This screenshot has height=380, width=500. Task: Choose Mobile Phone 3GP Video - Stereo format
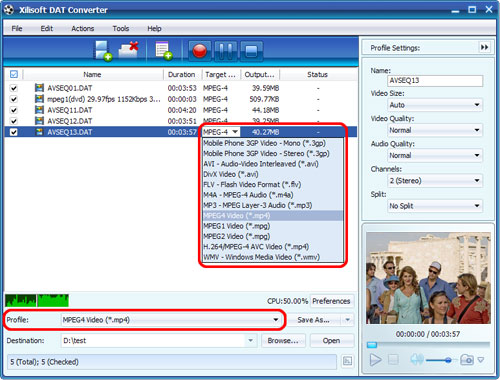pyautogui.click(x=273, y=153)
